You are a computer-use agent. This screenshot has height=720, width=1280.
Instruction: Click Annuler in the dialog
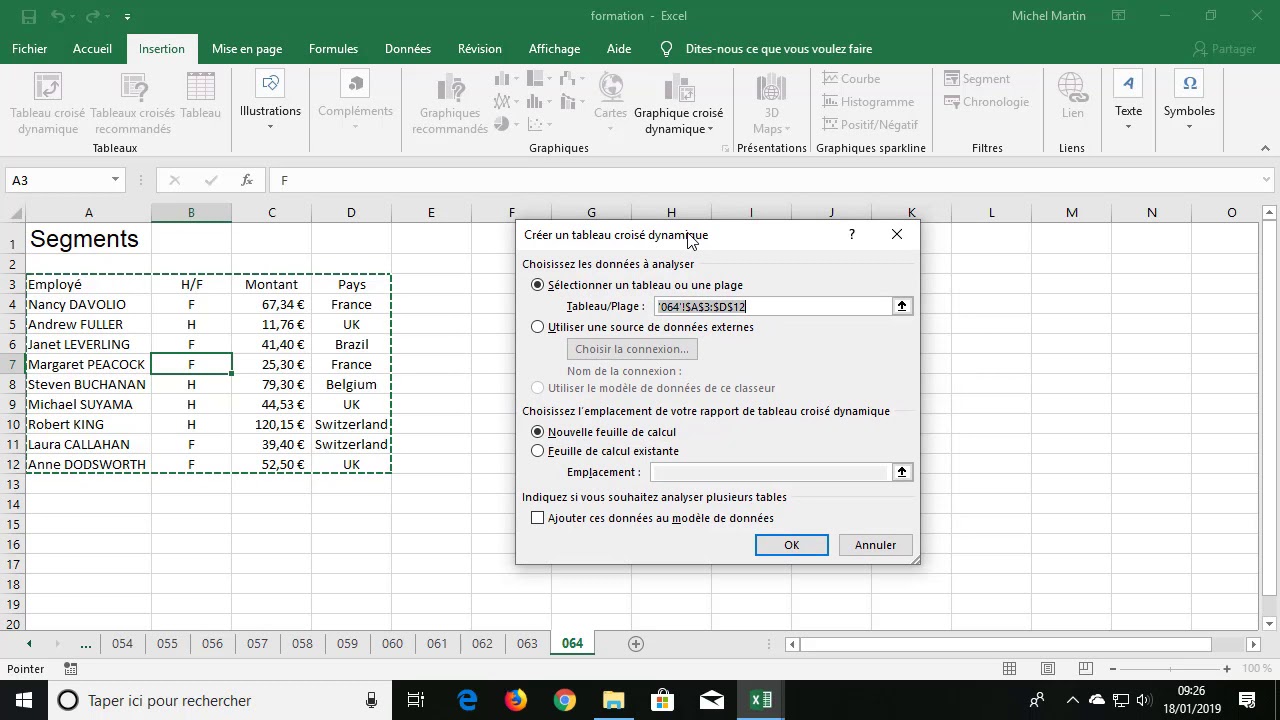tap(875, 545)
